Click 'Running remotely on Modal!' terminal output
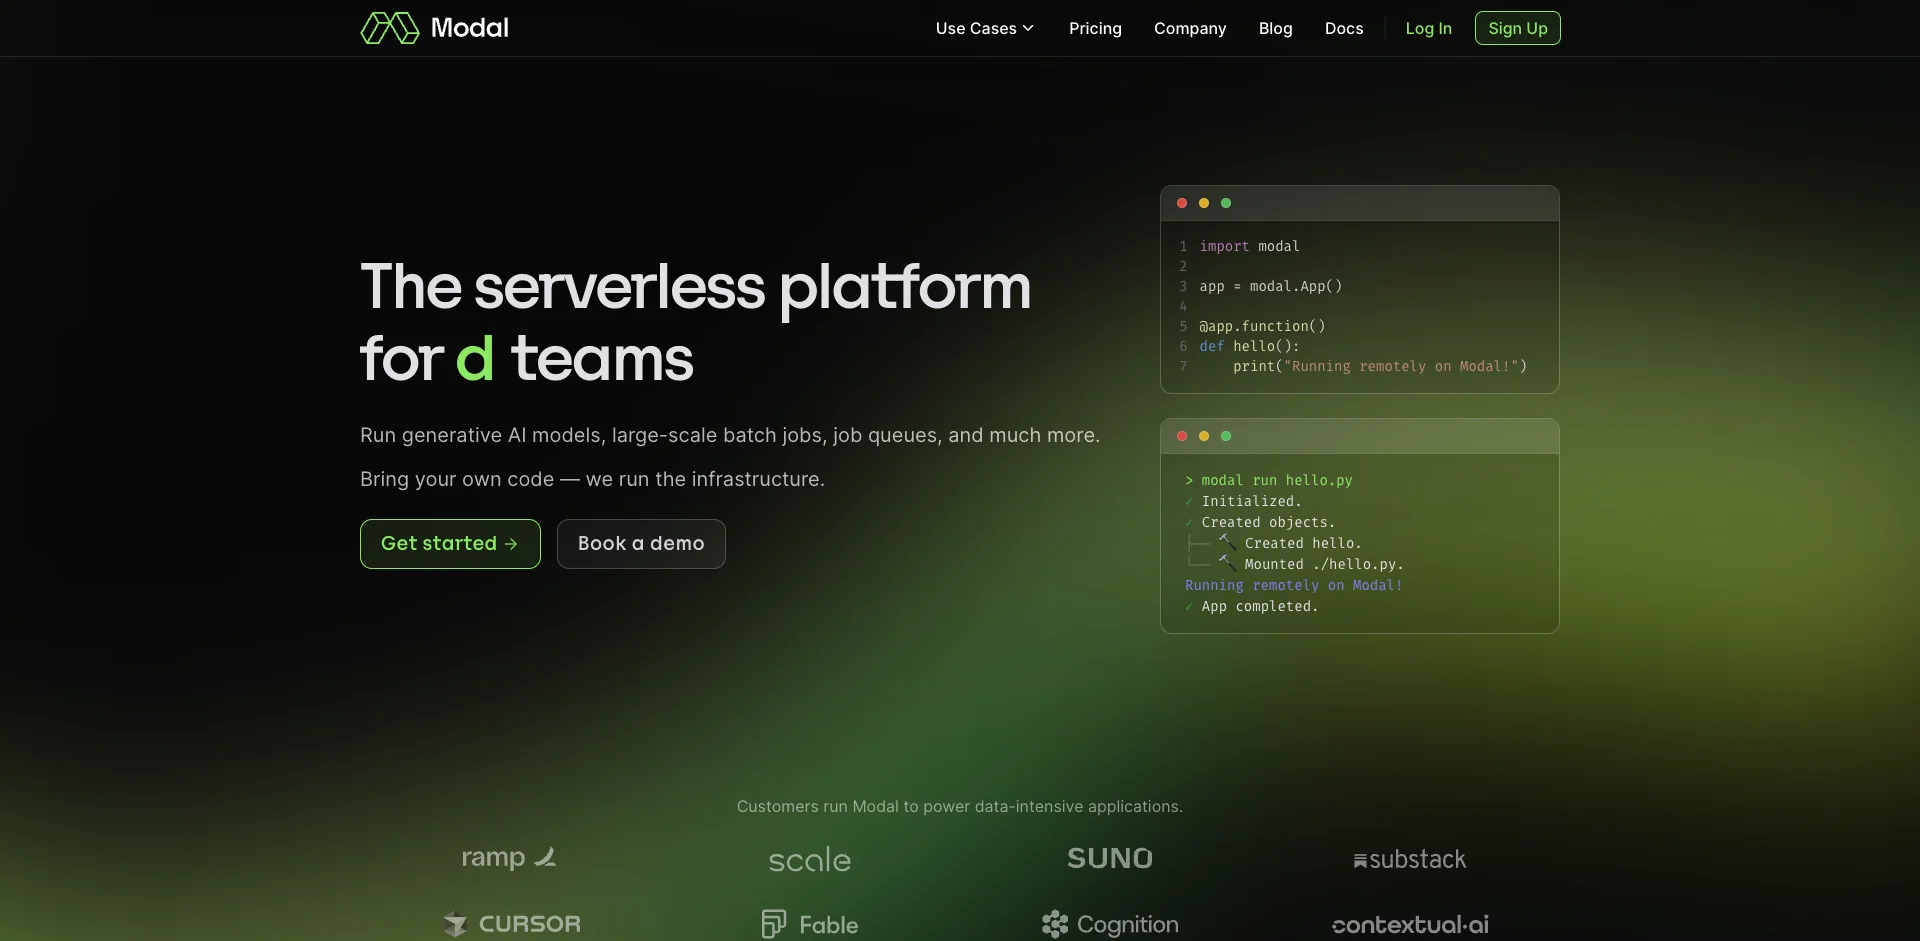 pos(1293,585)
